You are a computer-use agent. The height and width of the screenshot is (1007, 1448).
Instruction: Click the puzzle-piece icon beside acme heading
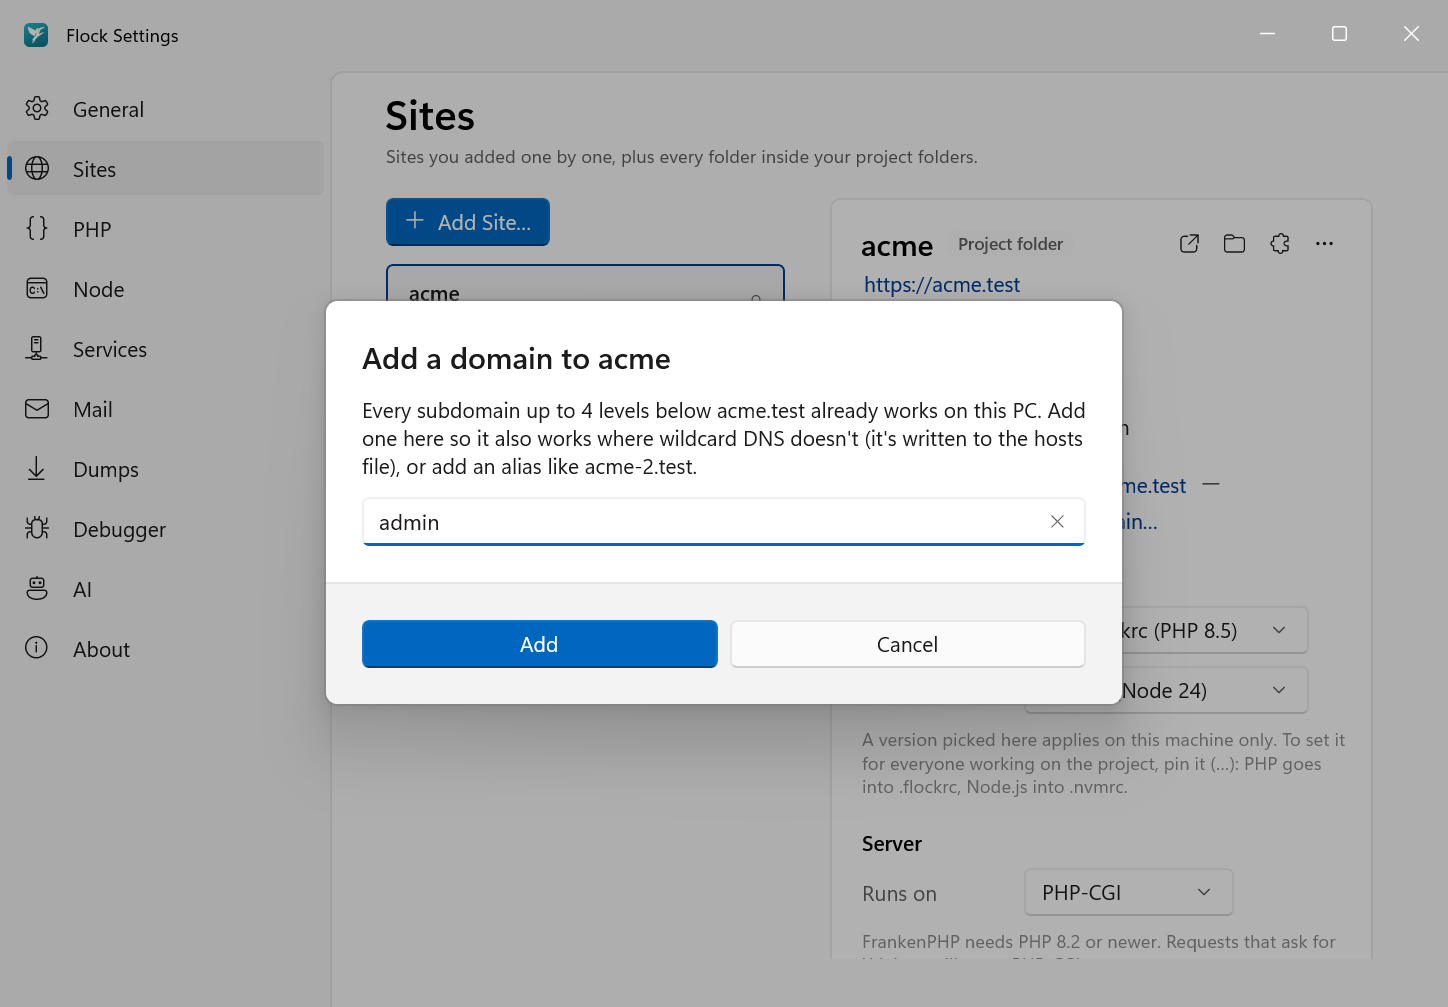click(x=1280, y=244)
